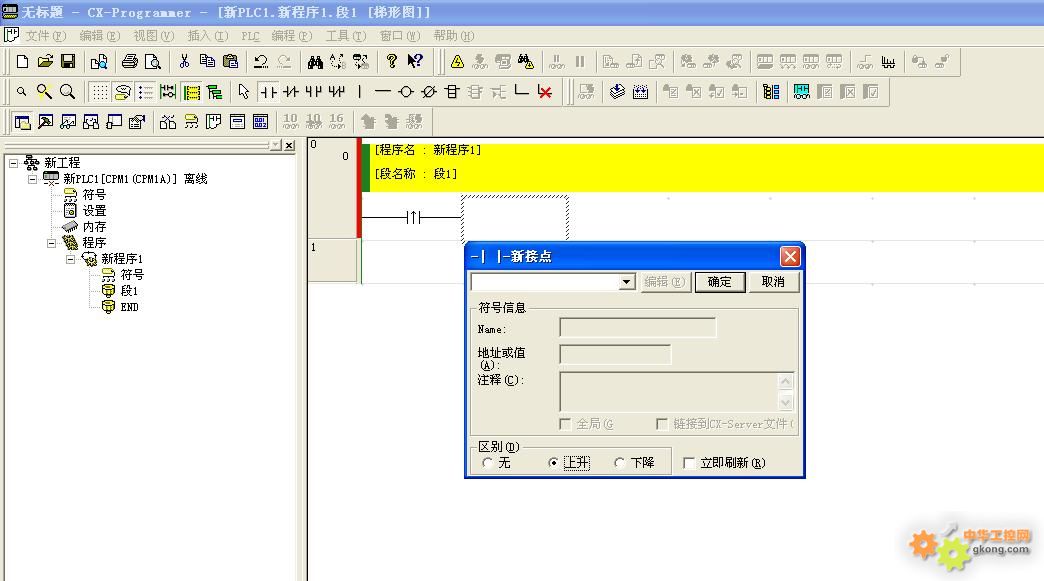Toggle the grid display icon
The image size is (1044, 581).
click(x=99, y=92)
